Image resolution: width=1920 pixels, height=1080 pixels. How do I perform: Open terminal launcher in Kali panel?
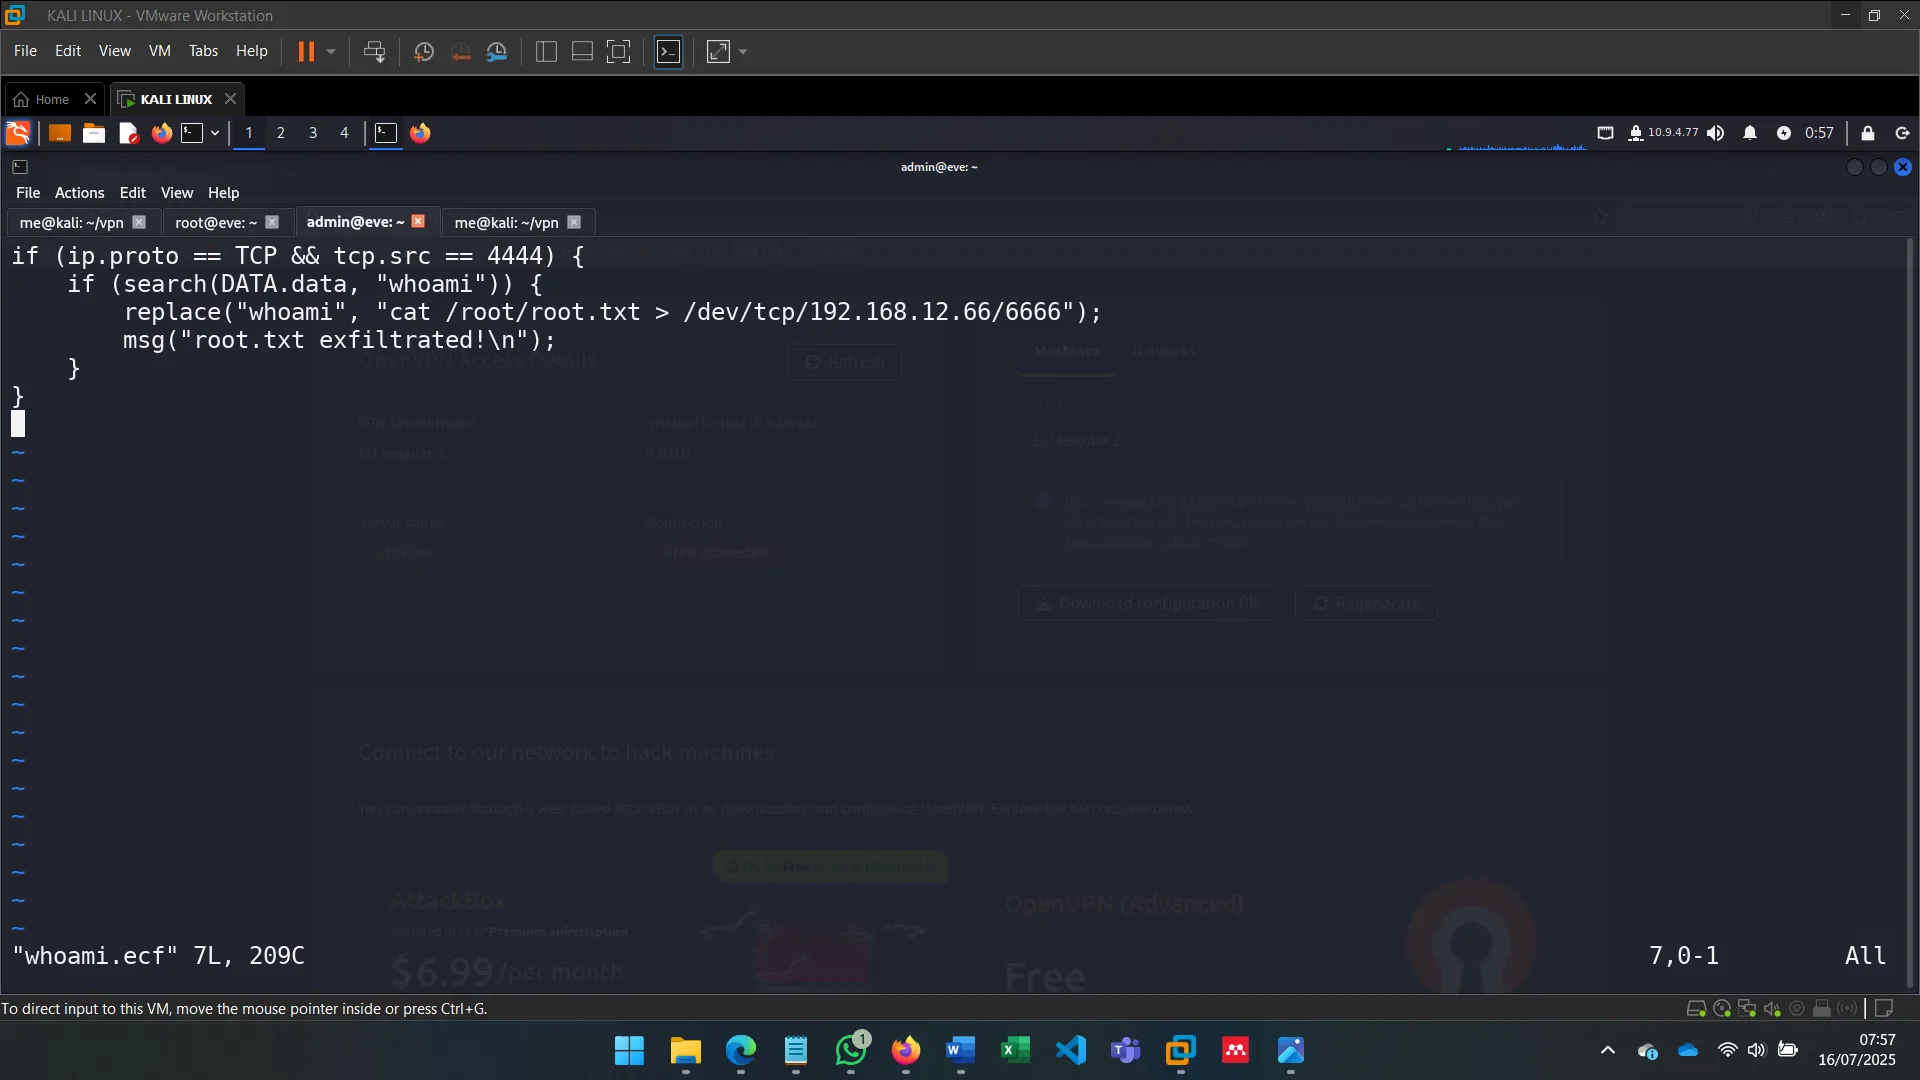[x=192, y=132]
